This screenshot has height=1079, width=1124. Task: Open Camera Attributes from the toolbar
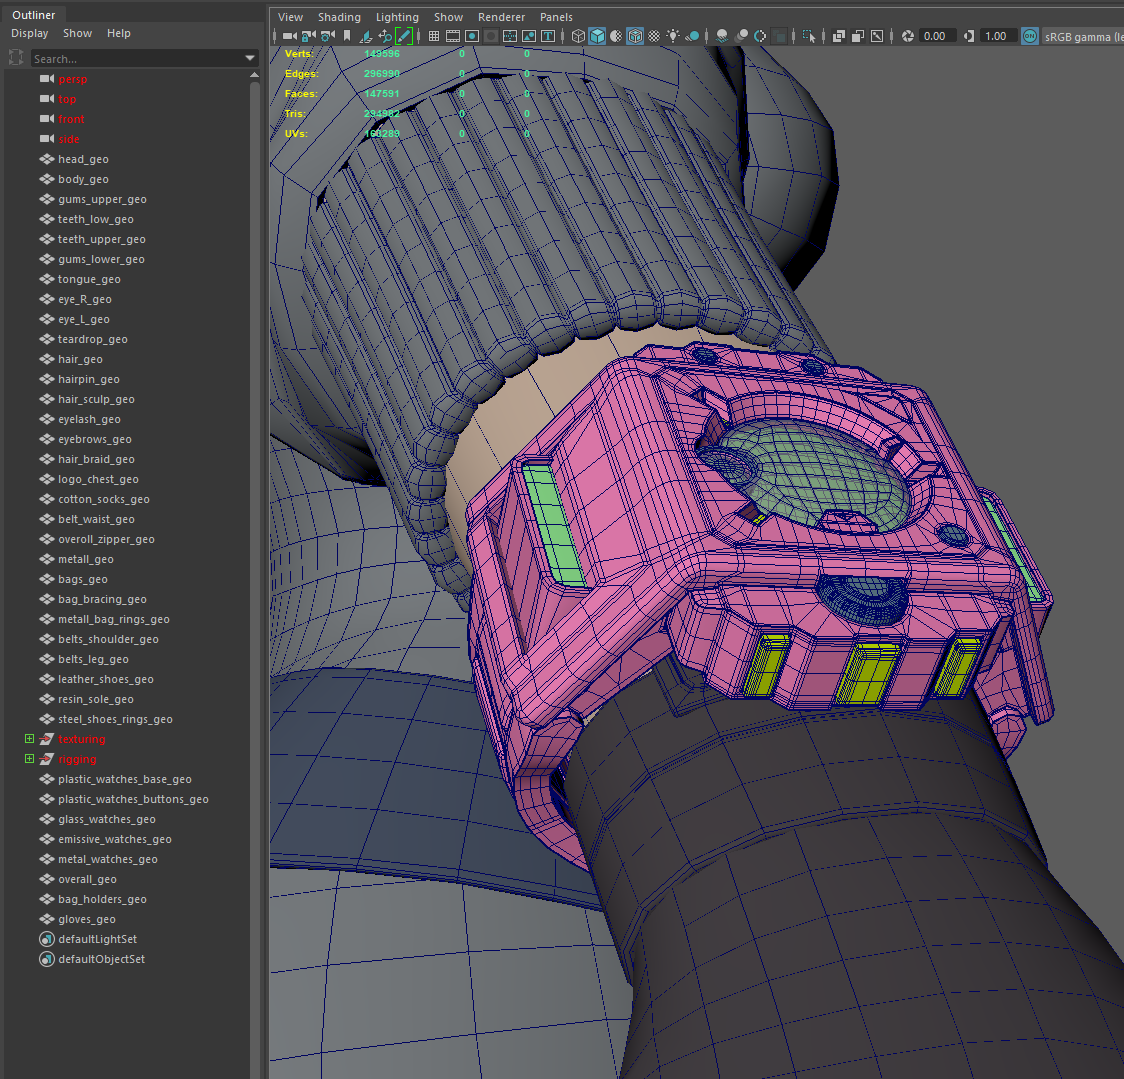click(x=327, y=36)
